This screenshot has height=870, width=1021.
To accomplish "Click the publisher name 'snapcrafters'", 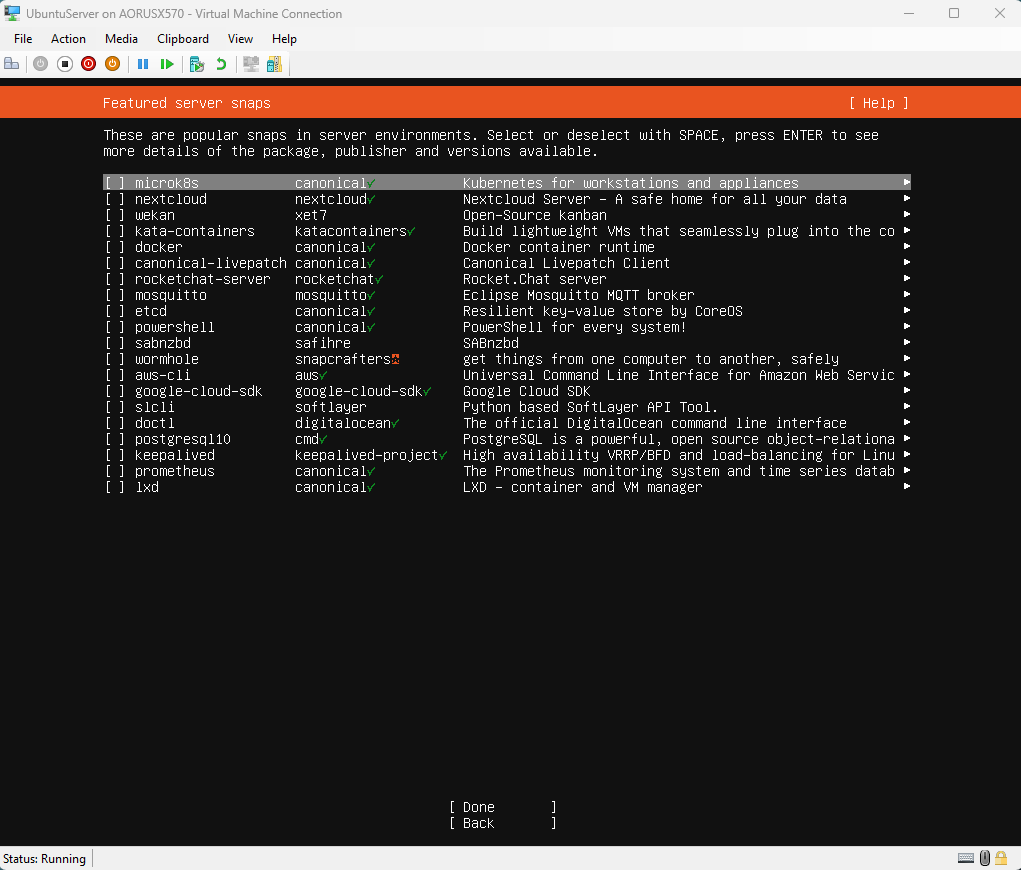I will click(x=343, y=359).
